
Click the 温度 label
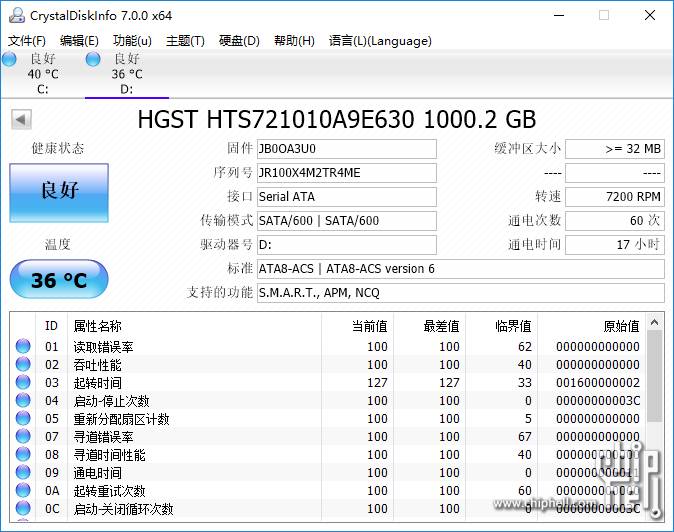pyautogui.click(x=58, y=245)
